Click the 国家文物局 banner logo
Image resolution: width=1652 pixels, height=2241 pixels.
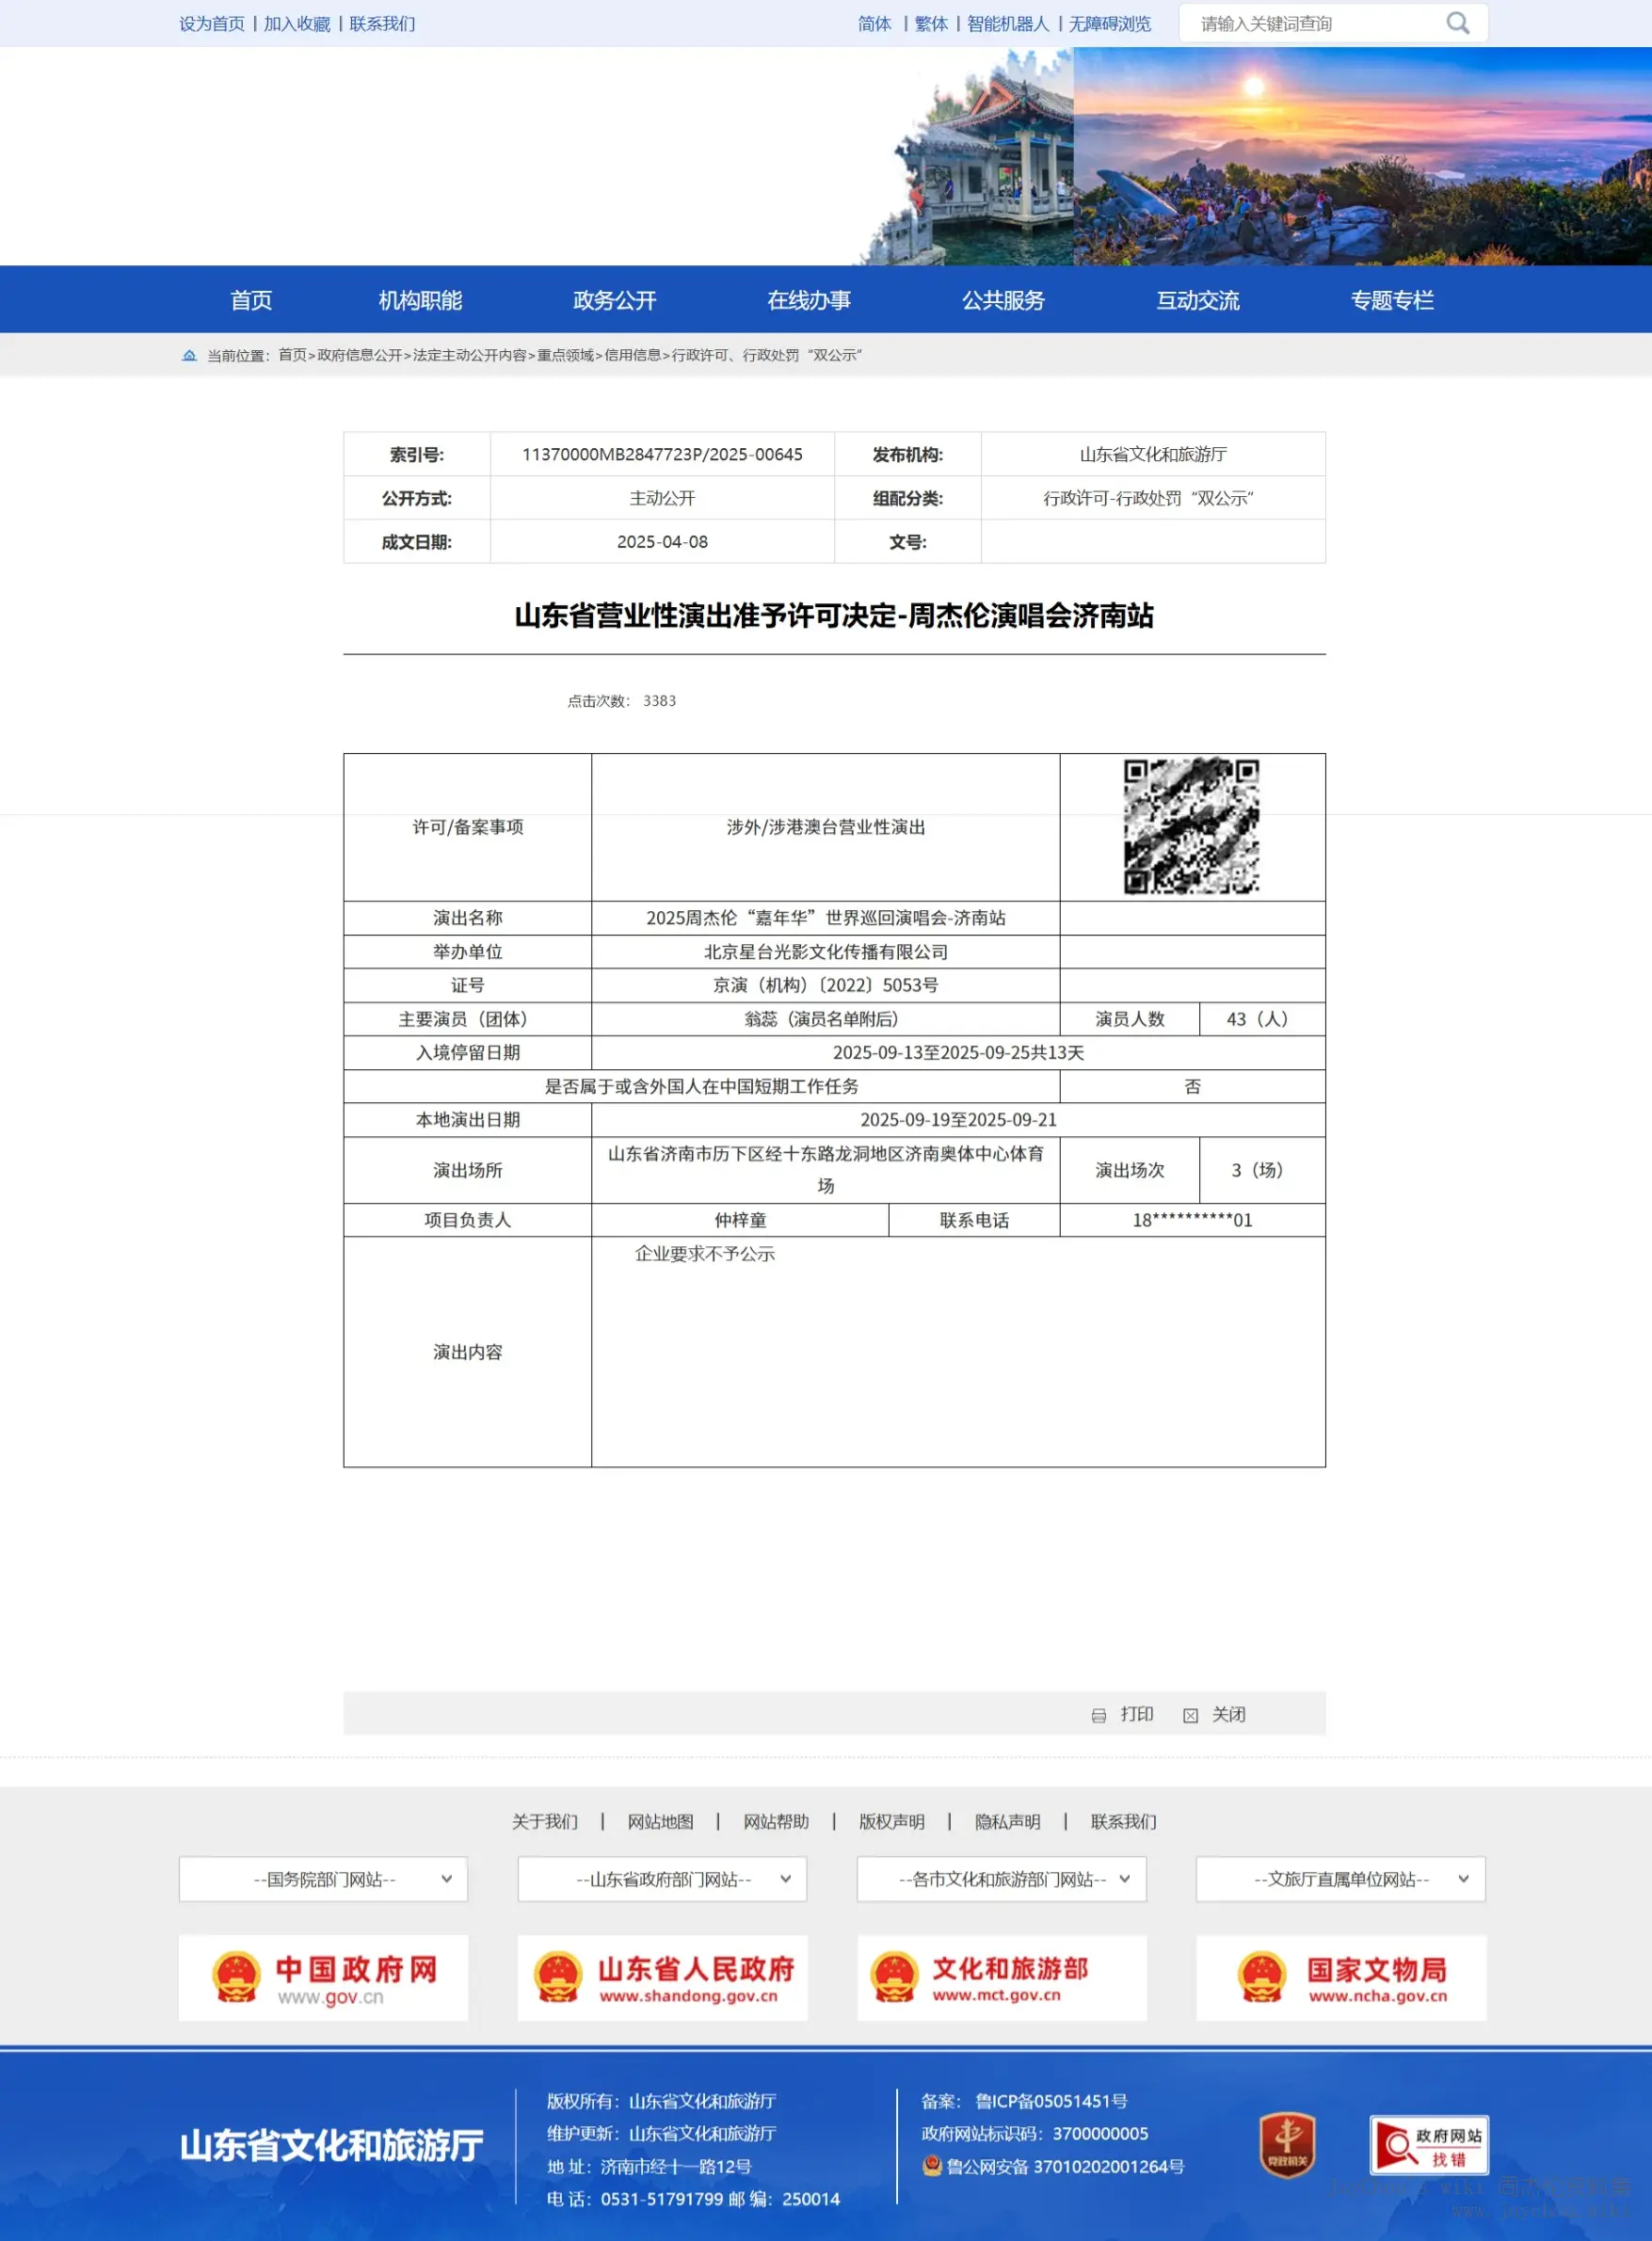point(1340,1977)
